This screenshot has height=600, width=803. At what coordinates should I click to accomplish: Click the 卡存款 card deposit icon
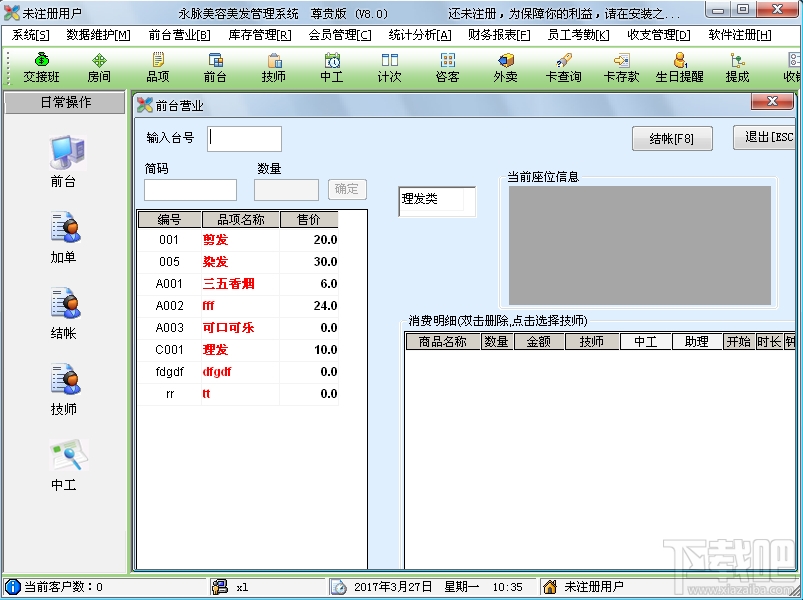[x=621, y=68]
